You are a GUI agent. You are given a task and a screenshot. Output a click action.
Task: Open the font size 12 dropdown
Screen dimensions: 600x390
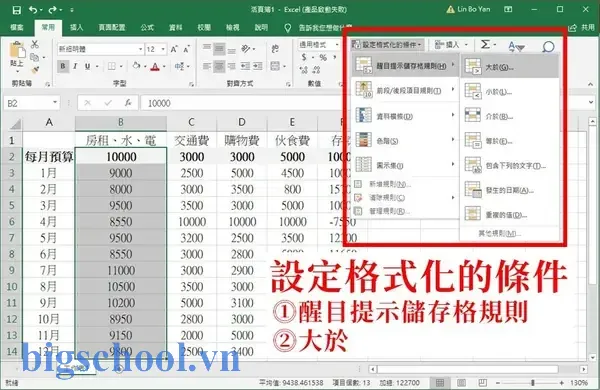tap(163, 49)
